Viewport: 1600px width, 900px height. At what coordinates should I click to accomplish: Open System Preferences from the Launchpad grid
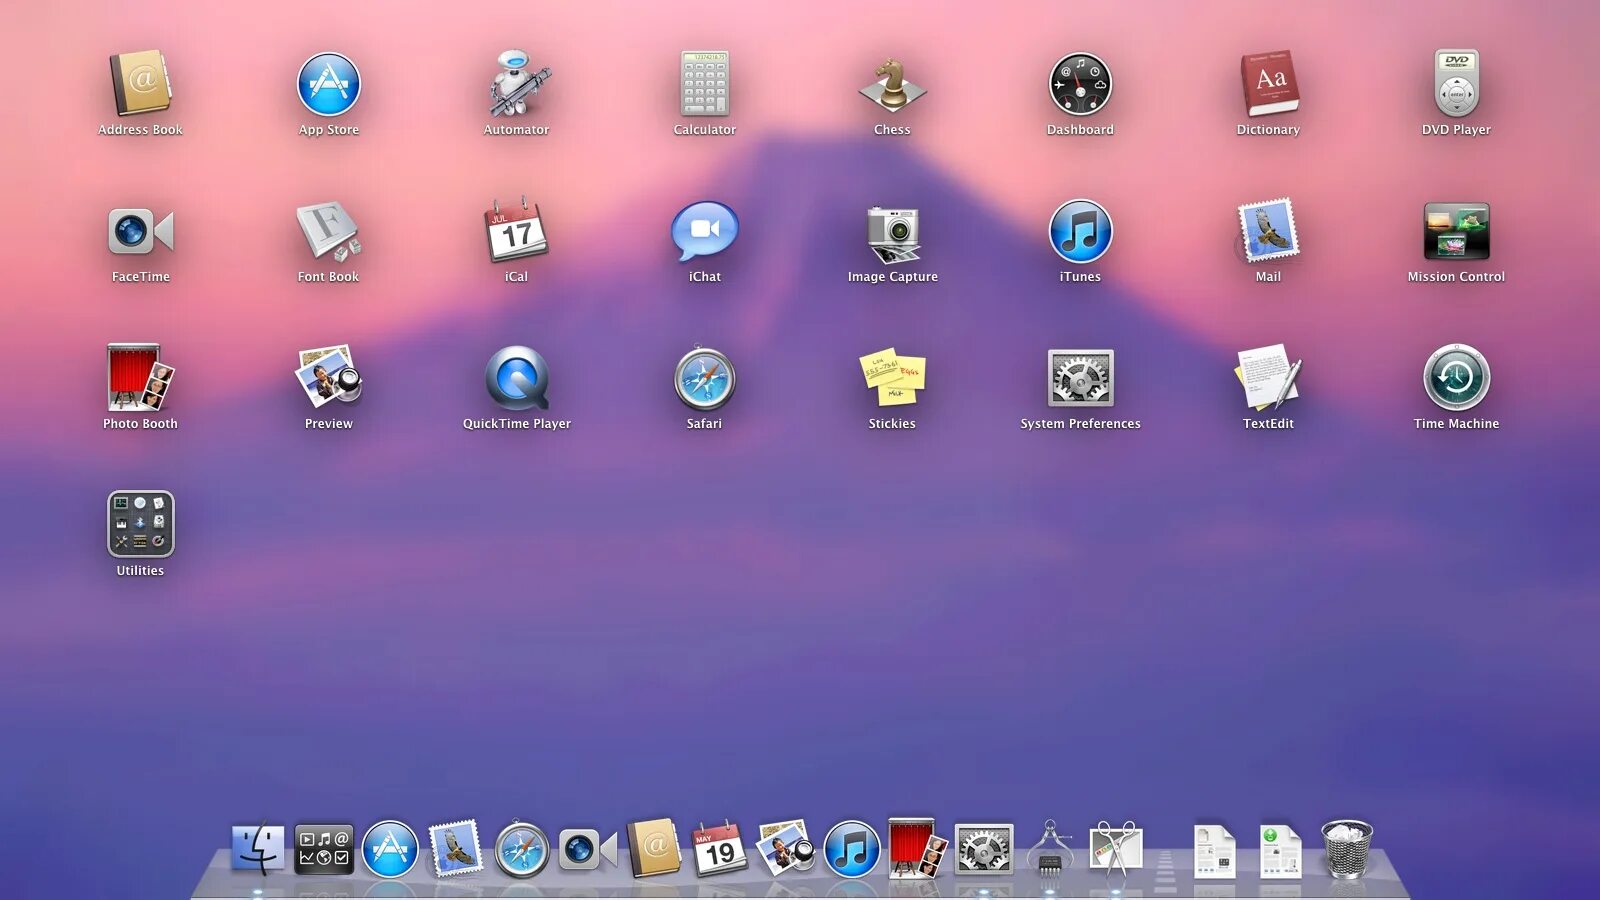click(x=1080, y=378)
